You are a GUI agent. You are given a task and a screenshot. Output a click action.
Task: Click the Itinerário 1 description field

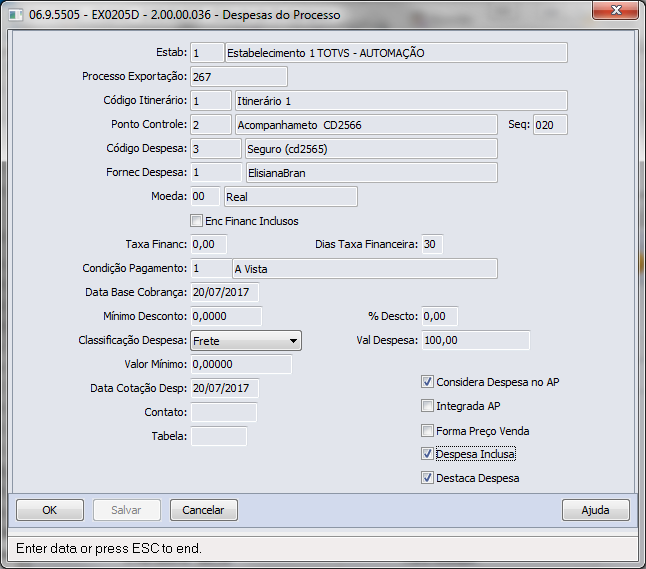tap(401, 101)
